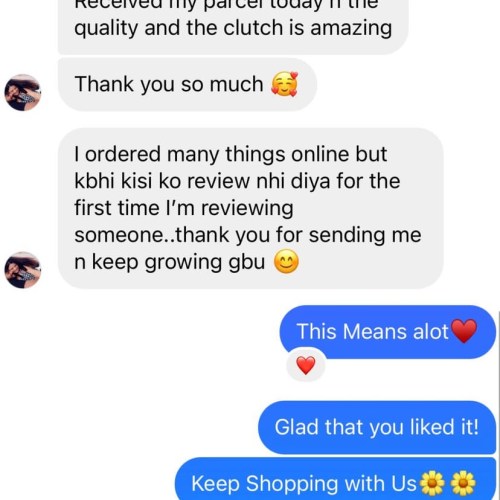Click the chat scrollbar on the right edge
The image size is (500, 500).
[499, 405]
